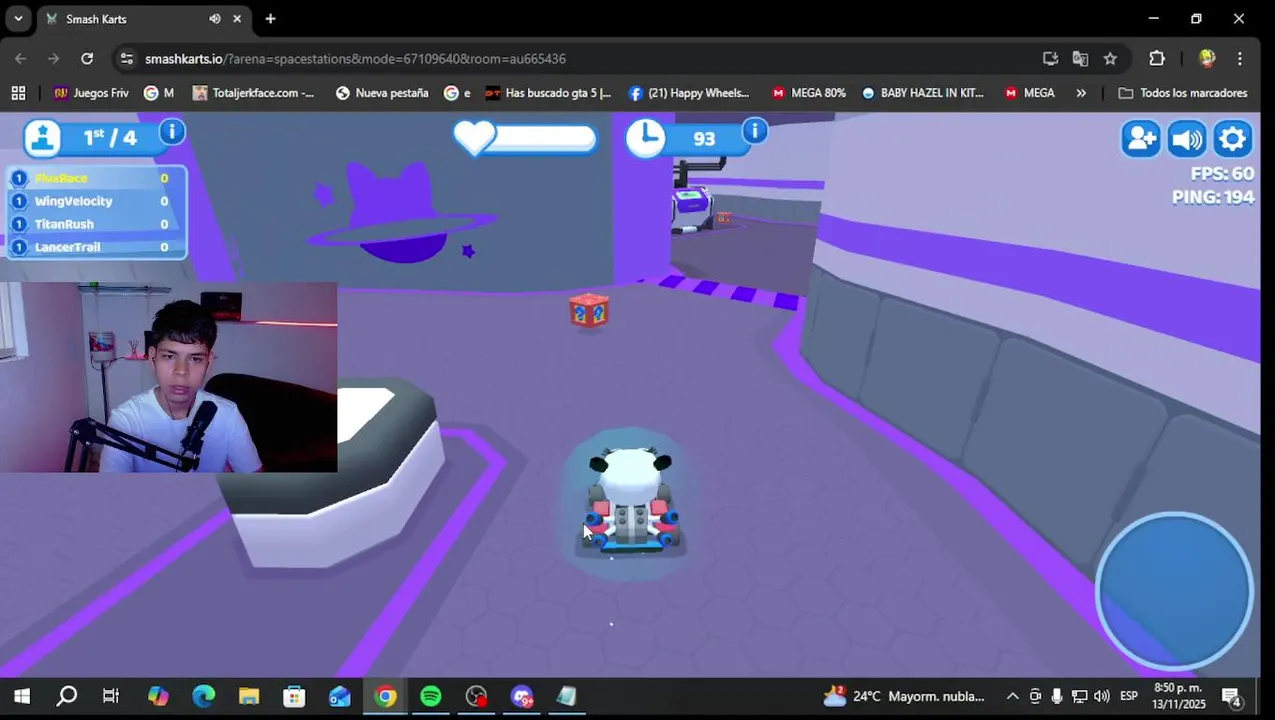Select WingVelocity in the leaderboard

(95, 201)
